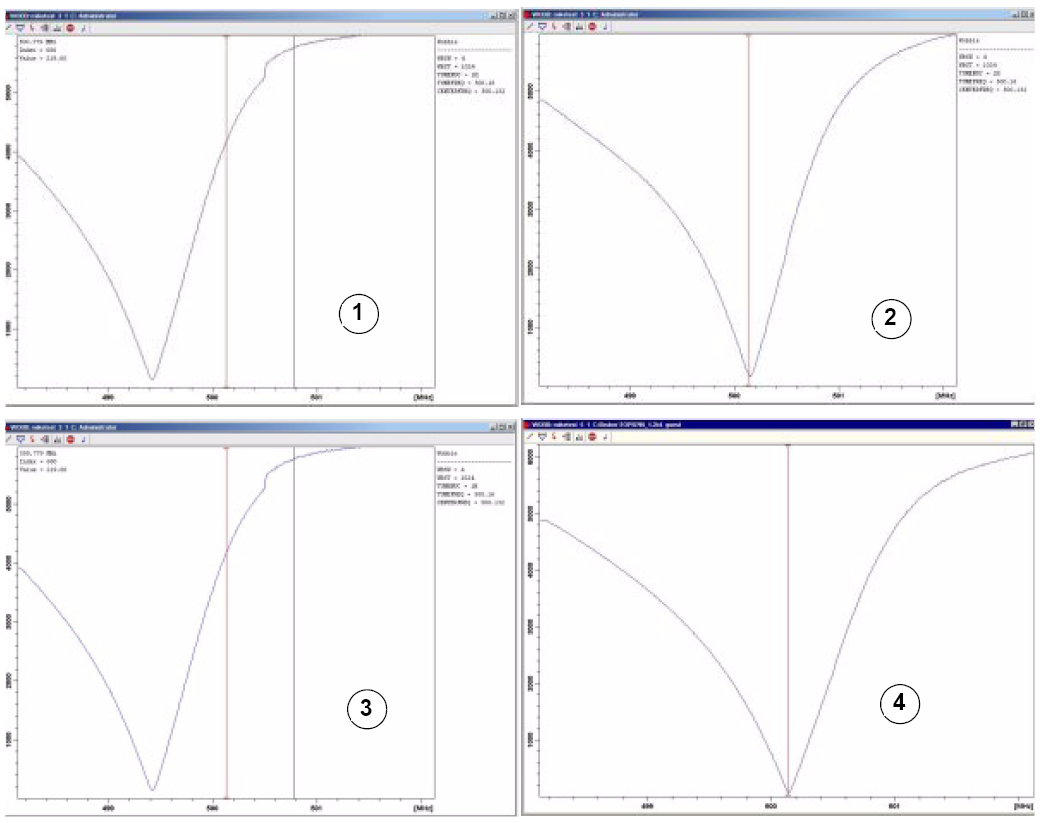
Task: Click the [MHz] axis label in top-right plot
Action: (945, 395)
